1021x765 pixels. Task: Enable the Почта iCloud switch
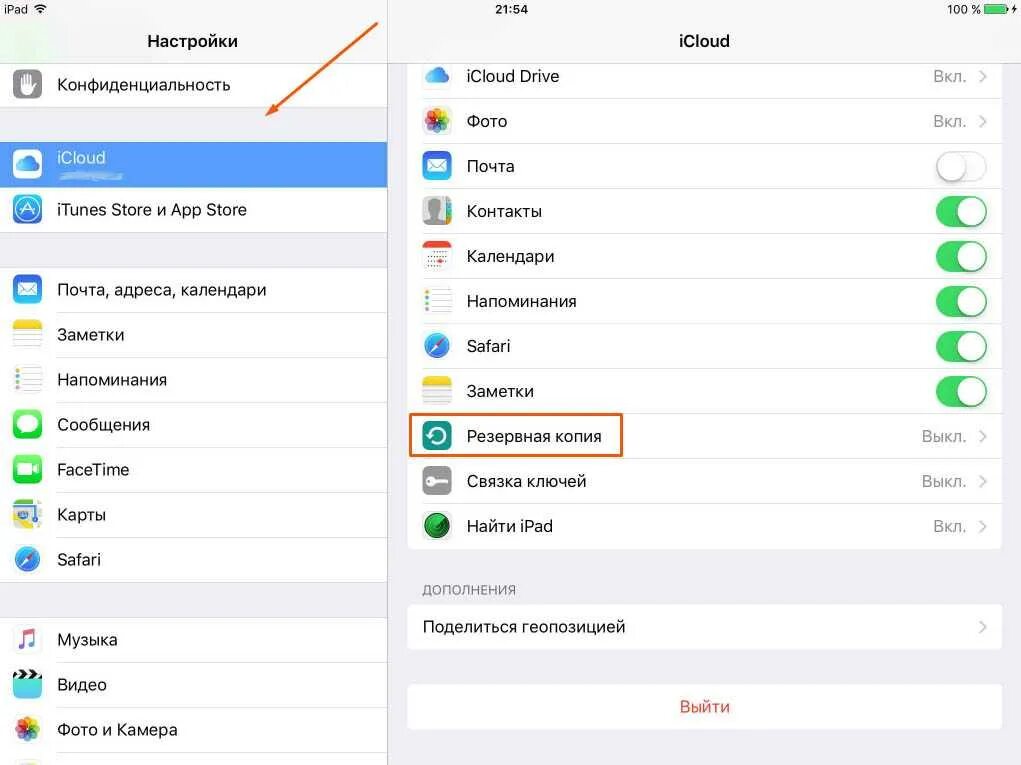961,166
